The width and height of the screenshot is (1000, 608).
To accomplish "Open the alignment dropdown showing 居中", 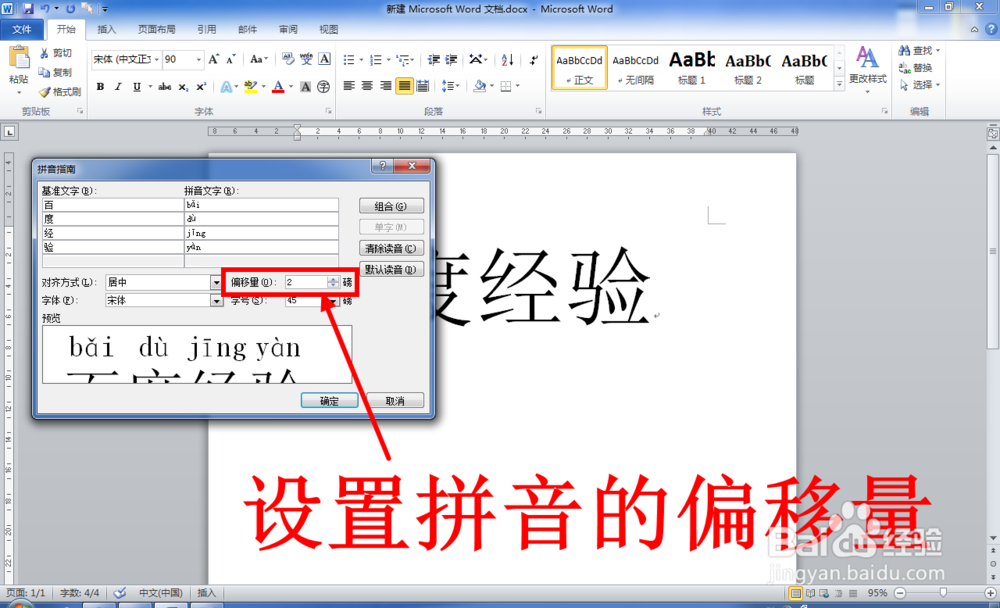I will pos(216,282).
